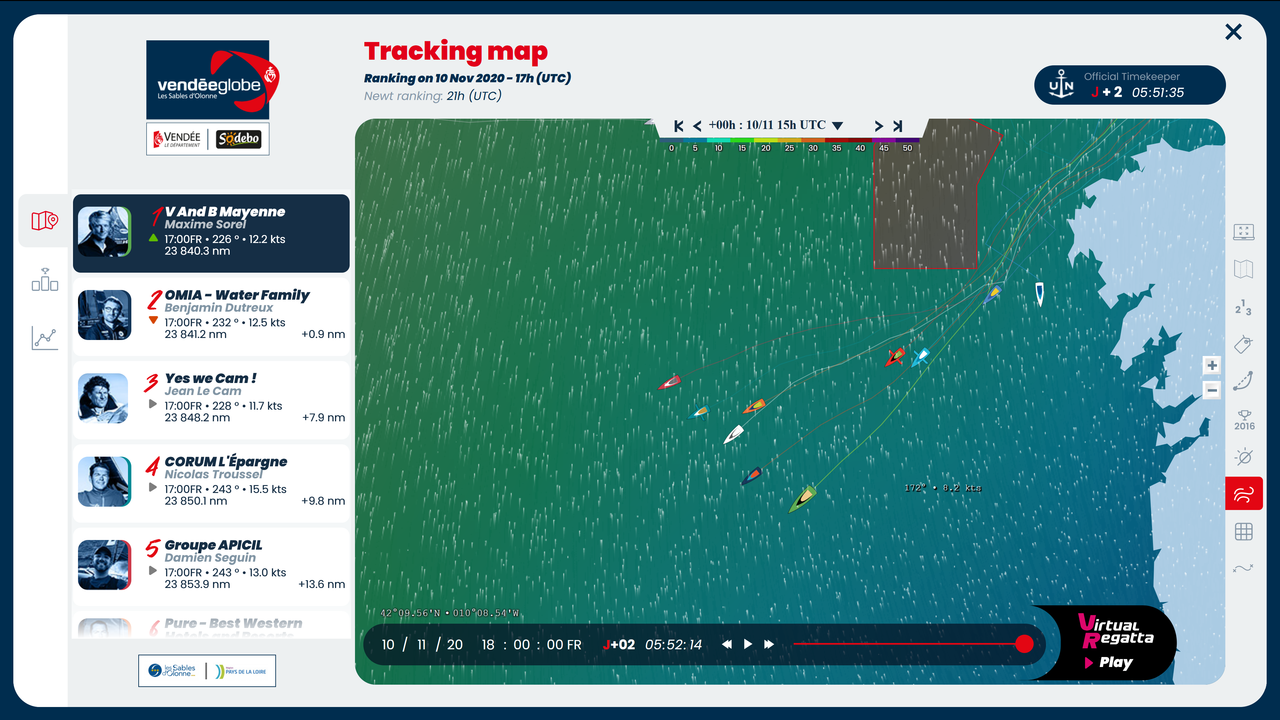This screenshot has width=1280, height=720.
Task: Toggle day/night sun icon
Action: tap(1244, 457)
